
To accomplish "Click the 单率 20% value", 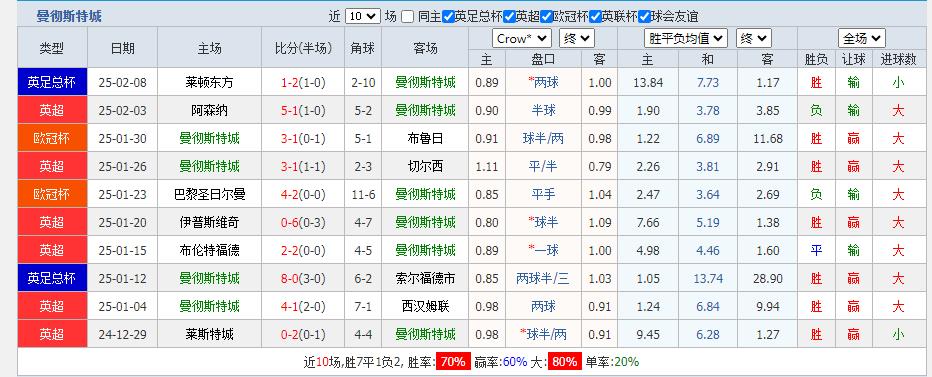I will coord(627,362).
